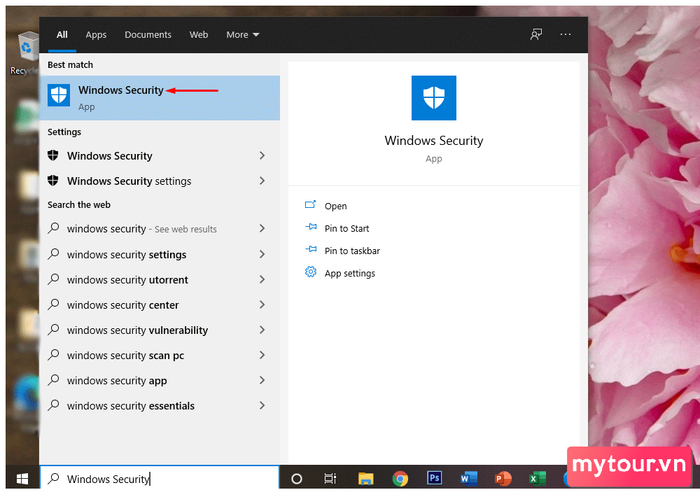Click the Windows Security title in the preview pane
The width and height of the screenshot is (700, 497).
(433, 140)
